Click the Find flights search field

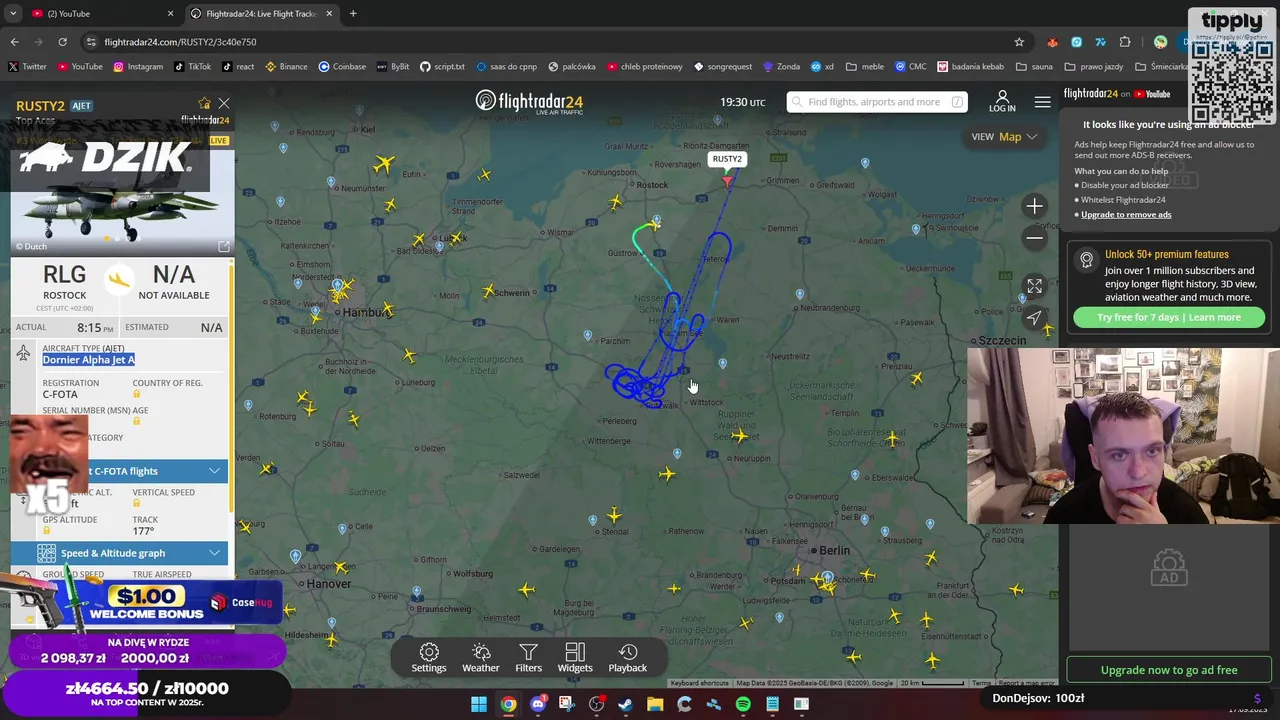[877, 102]
